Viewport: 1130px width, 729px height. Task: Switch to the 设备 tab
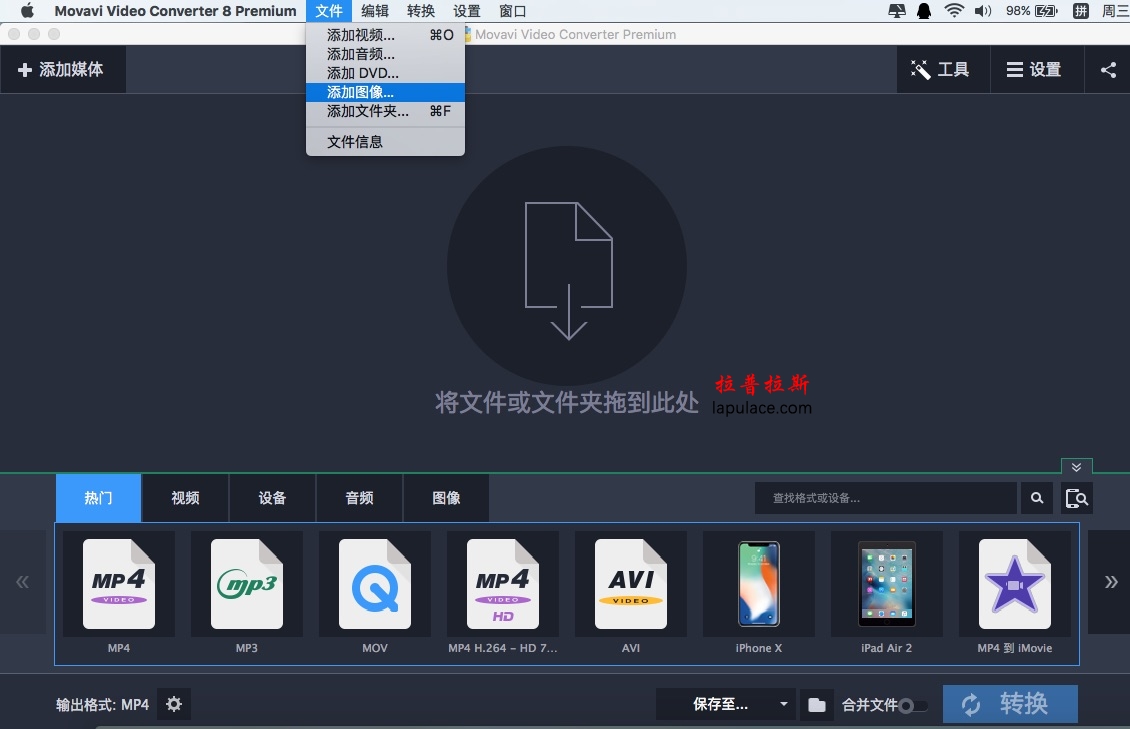pos(272,498)
